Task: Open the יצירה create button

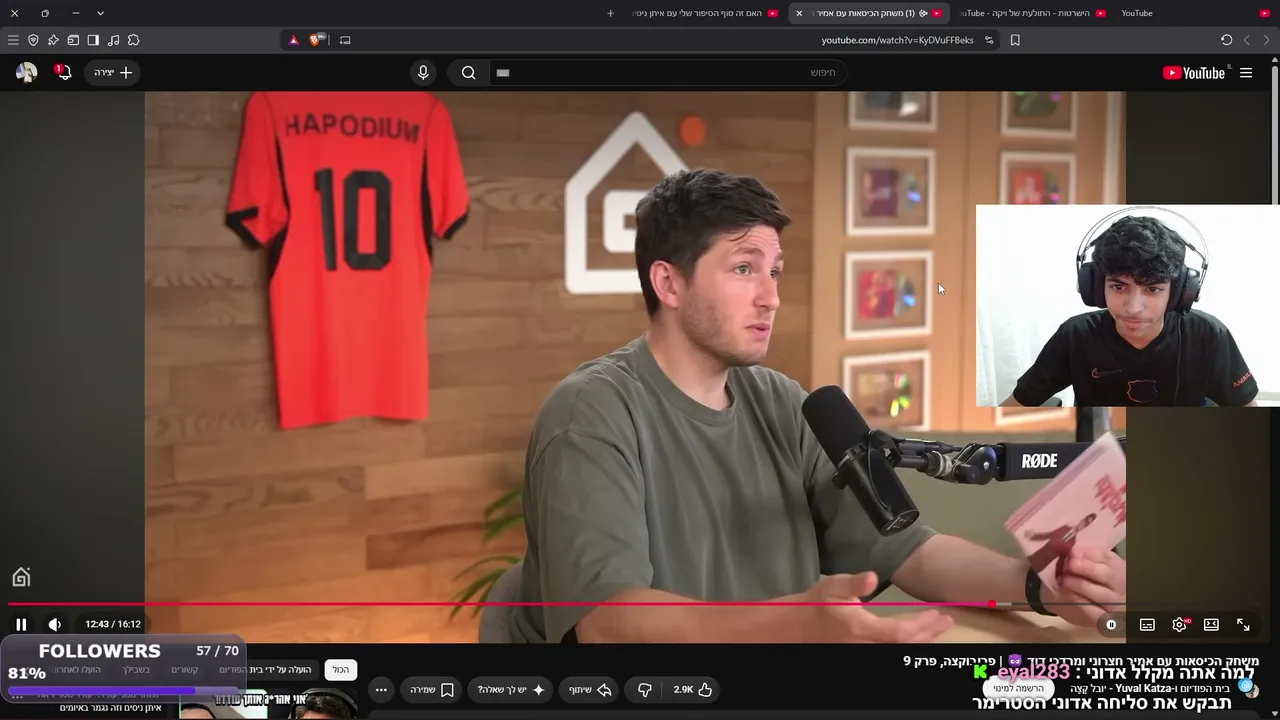Action: [112, 72]
